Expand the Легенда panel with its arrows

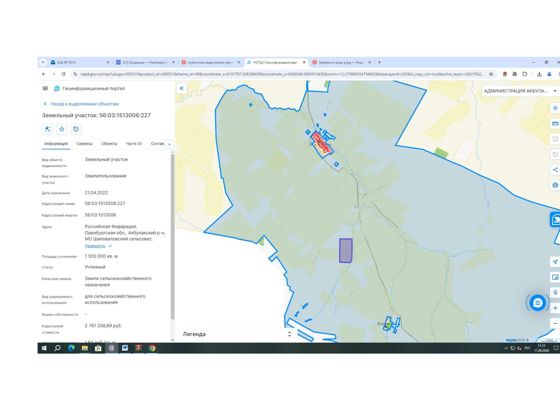(289, 334)
